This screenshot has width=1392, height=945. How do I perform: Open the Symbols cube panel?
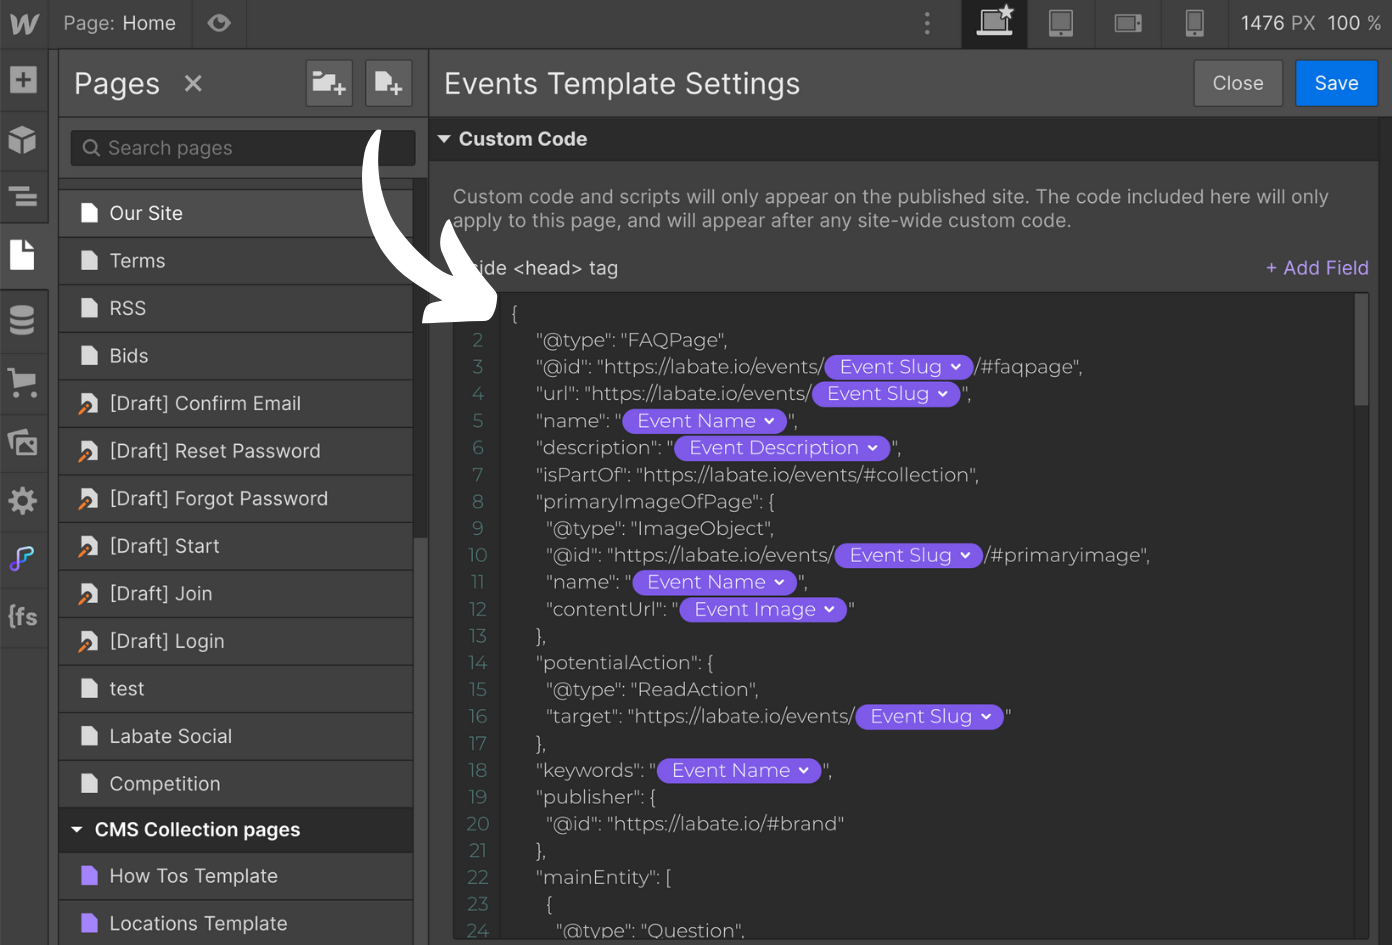click(23, 140)
